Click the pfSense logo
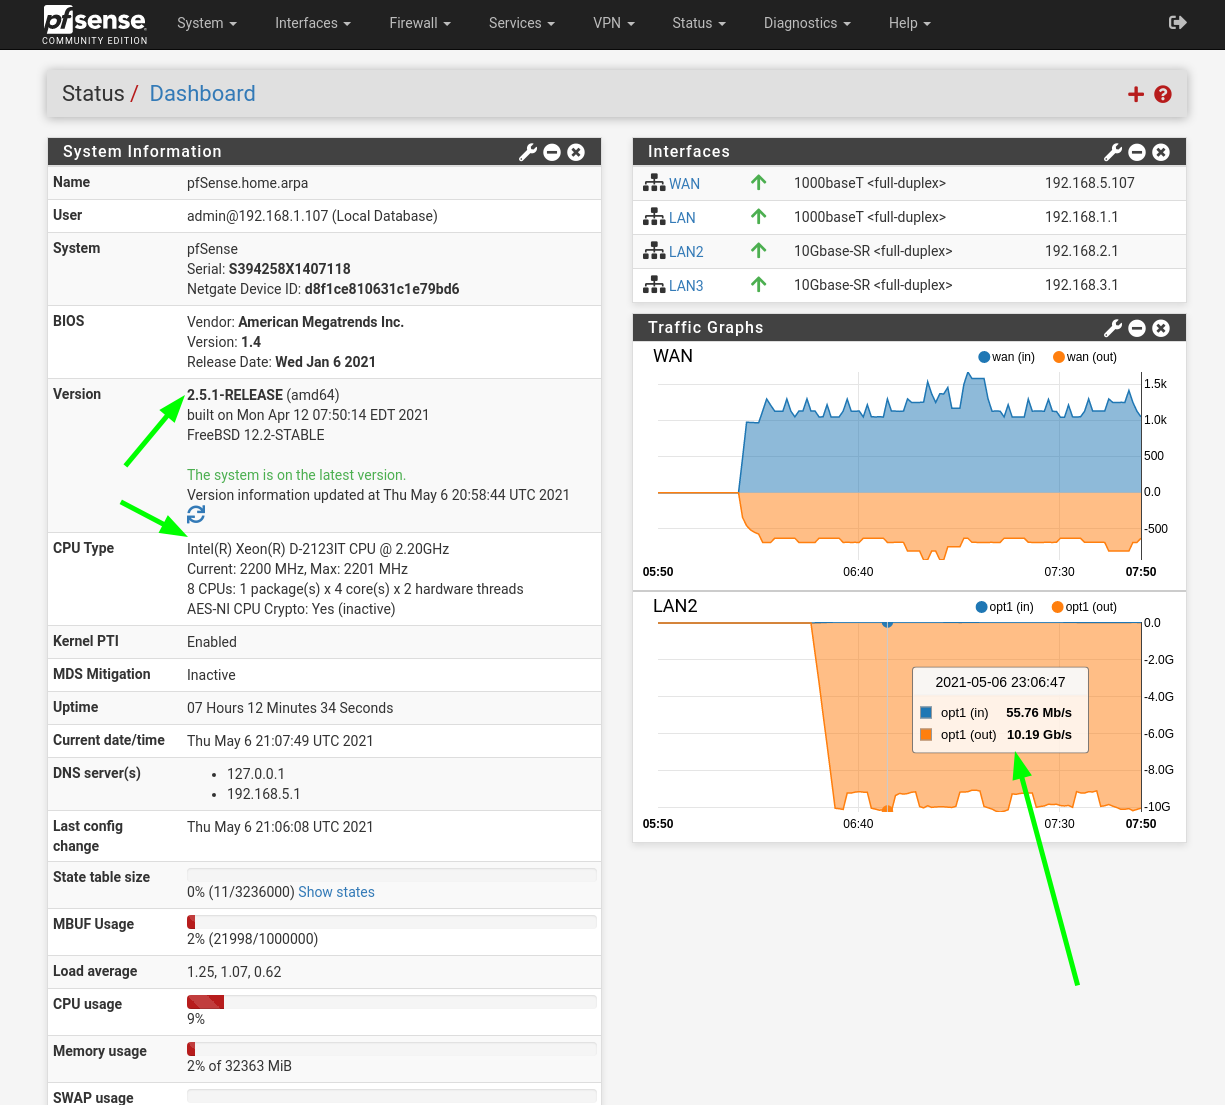Viewport: 1225px width, 1105px height. [x=95, y=24]
